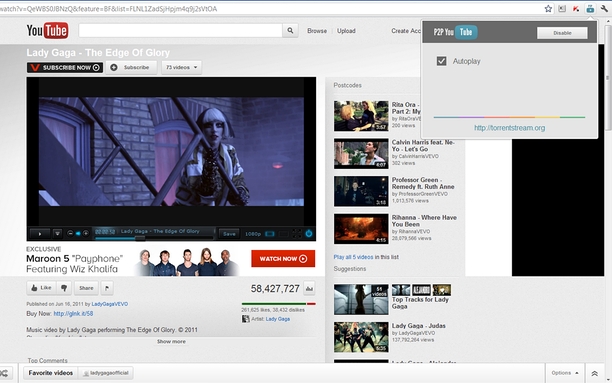Open Rihanna Where Have You Been title
612x383 pixels.
[424, 221]
